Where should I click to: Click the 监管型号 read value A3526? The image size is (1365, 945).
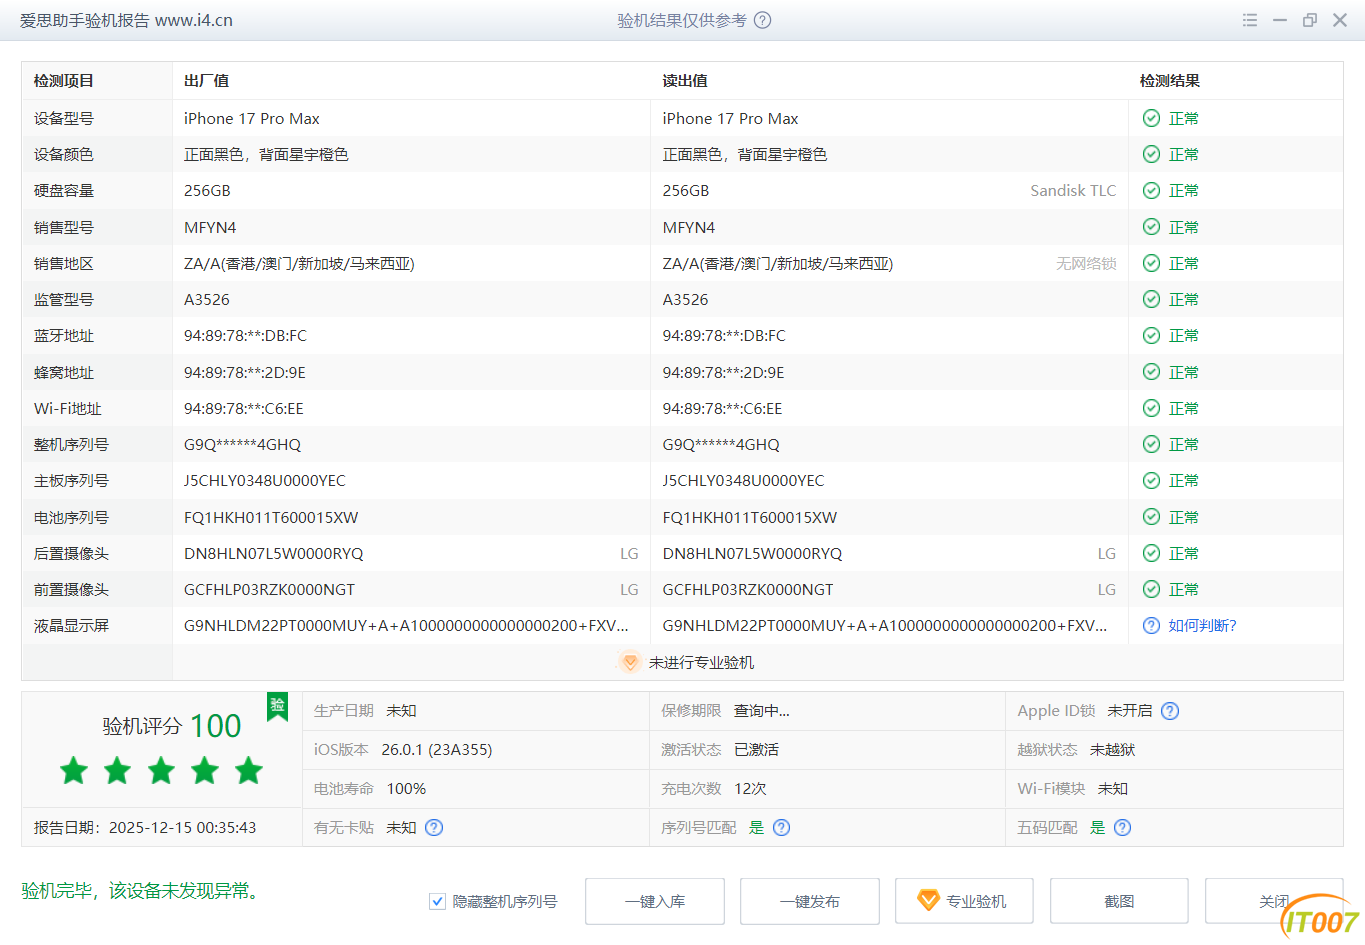685,299
